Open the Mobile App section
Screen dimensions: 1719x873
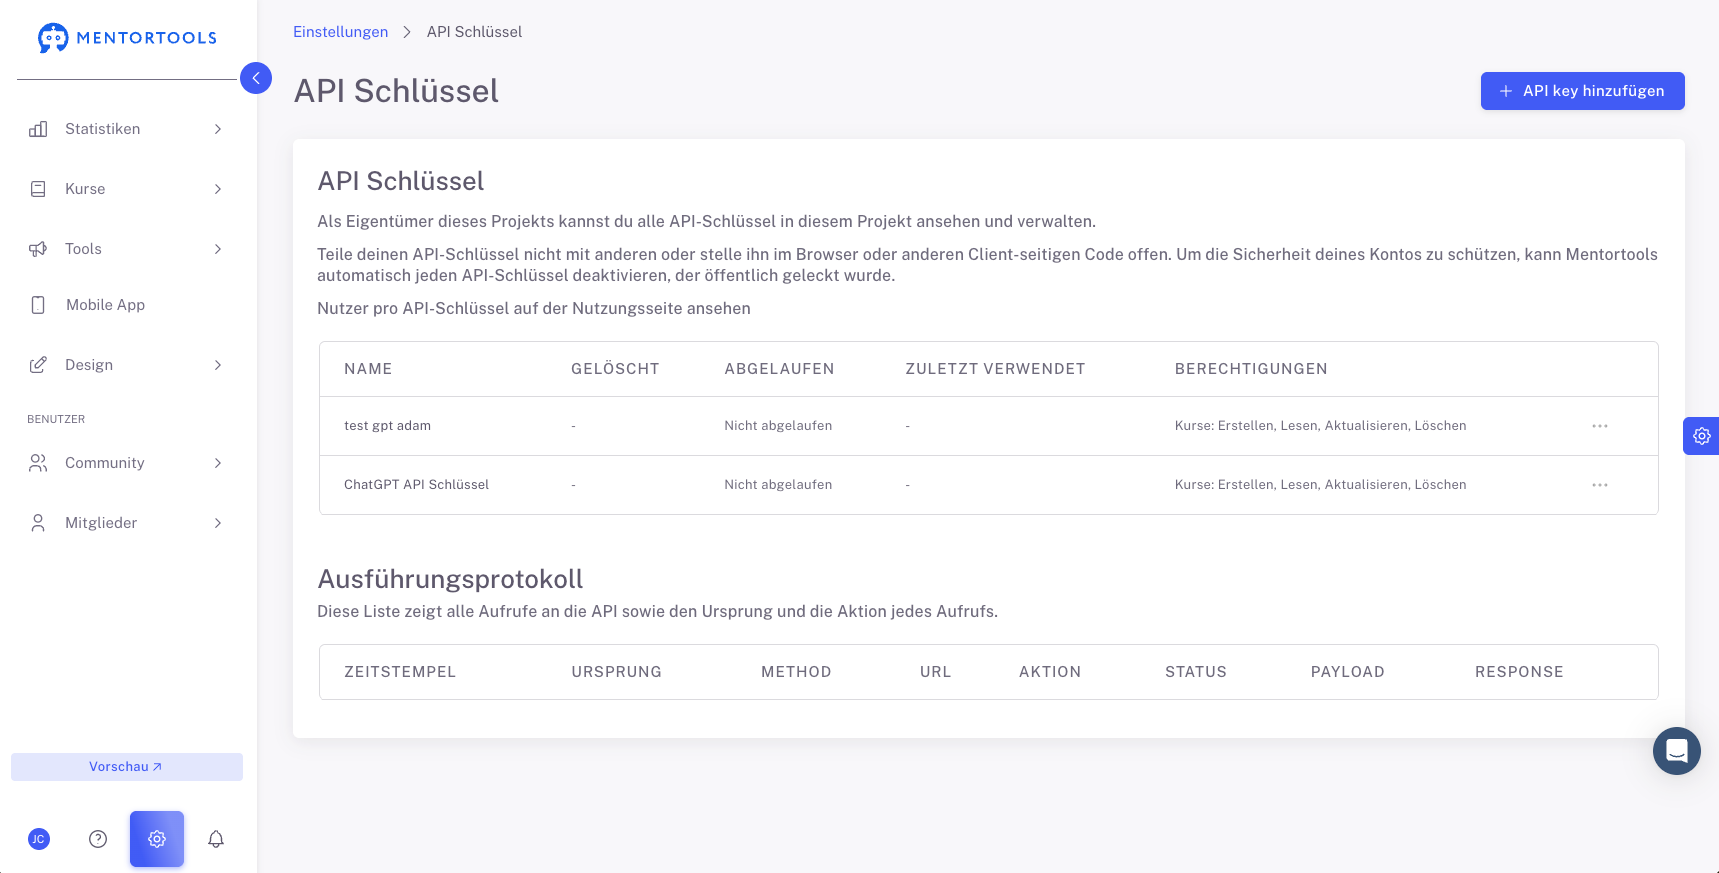105,305
